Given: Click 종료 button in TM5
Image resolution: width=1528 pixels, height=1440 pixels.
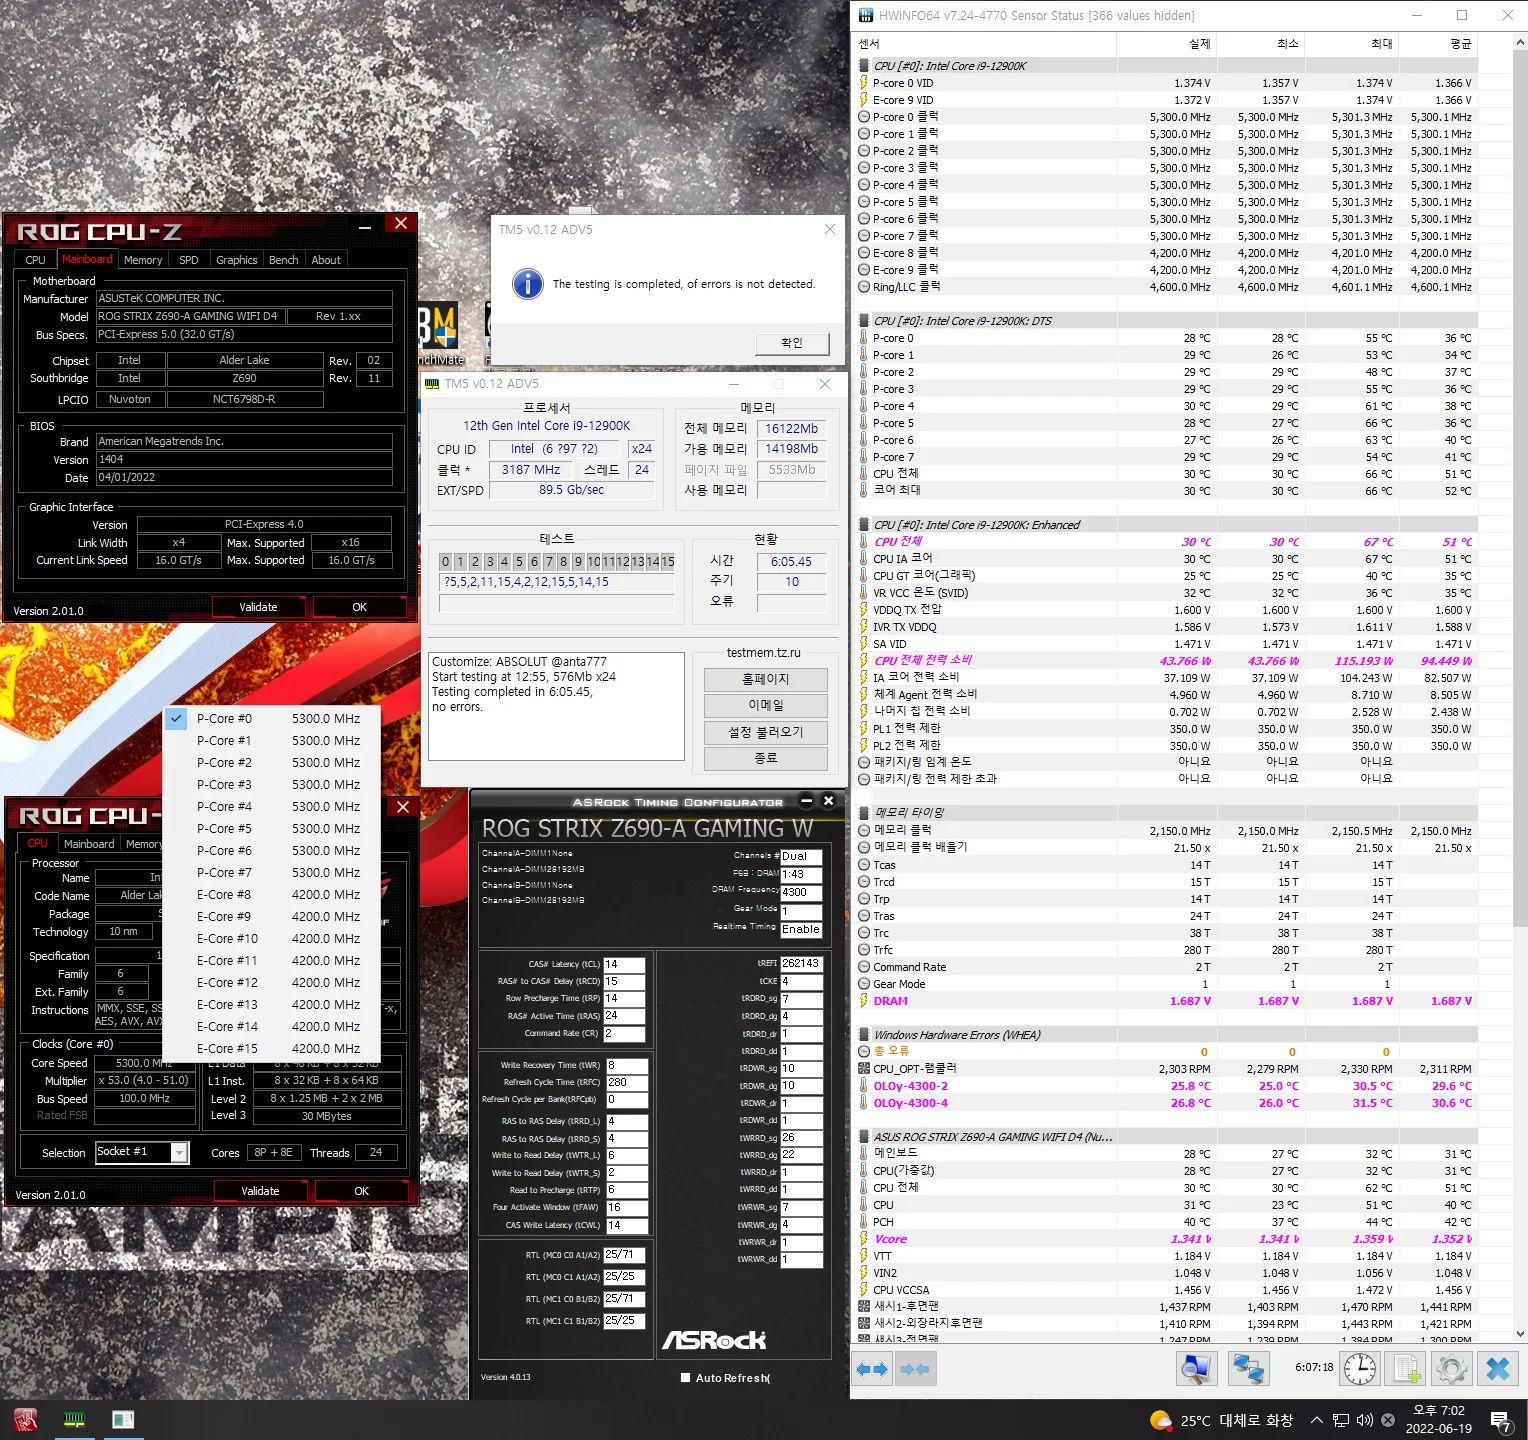Looking at the screenshot, I should coord(766,758).
